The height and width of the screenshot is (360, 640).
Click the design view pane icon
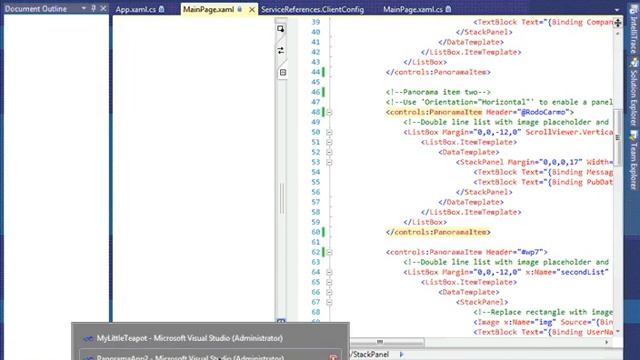[281, 29]
